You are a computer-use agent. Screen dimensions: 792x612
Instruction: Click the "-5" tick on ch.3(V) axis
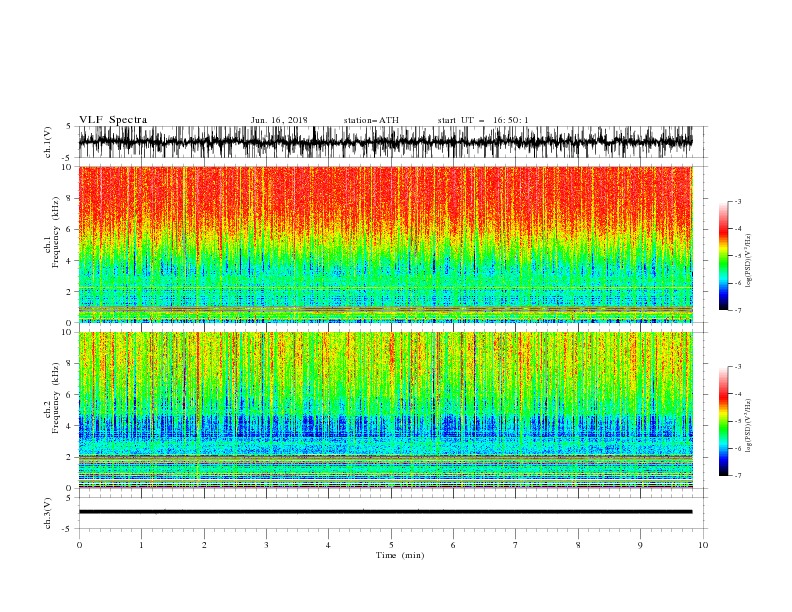click(x=68, y=529)
